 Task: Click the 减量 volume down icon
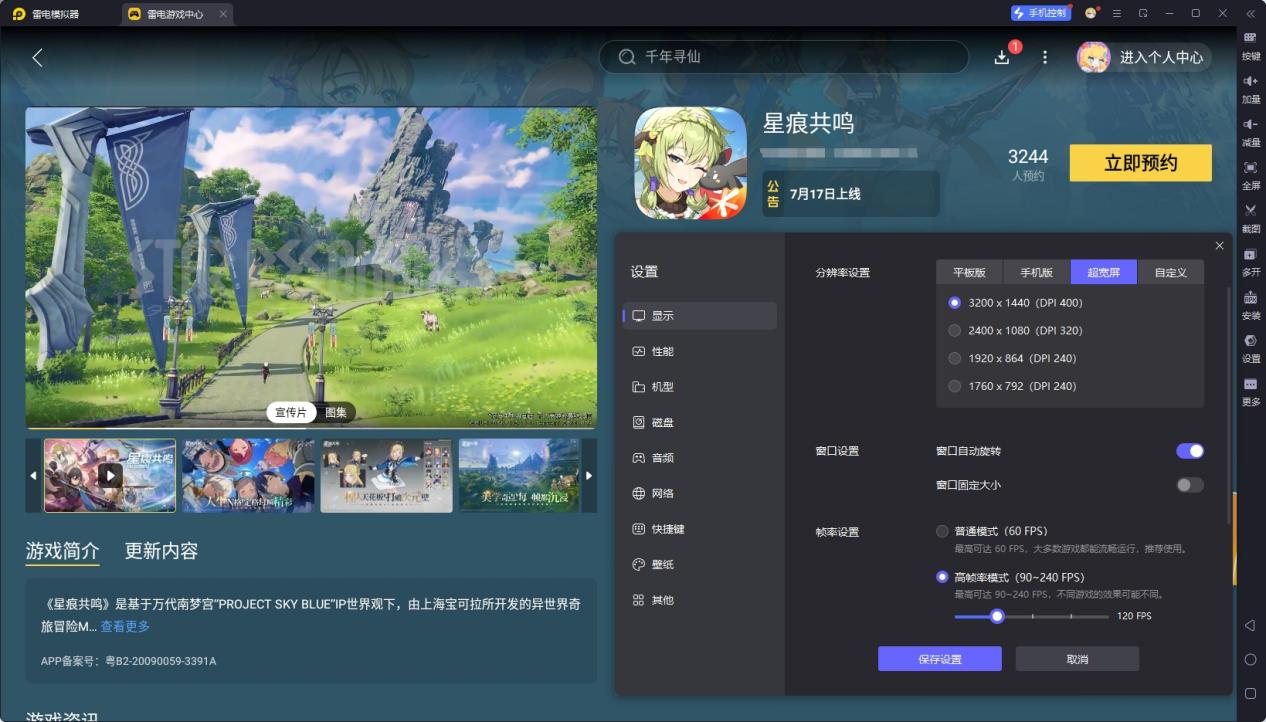(1250, 123)
